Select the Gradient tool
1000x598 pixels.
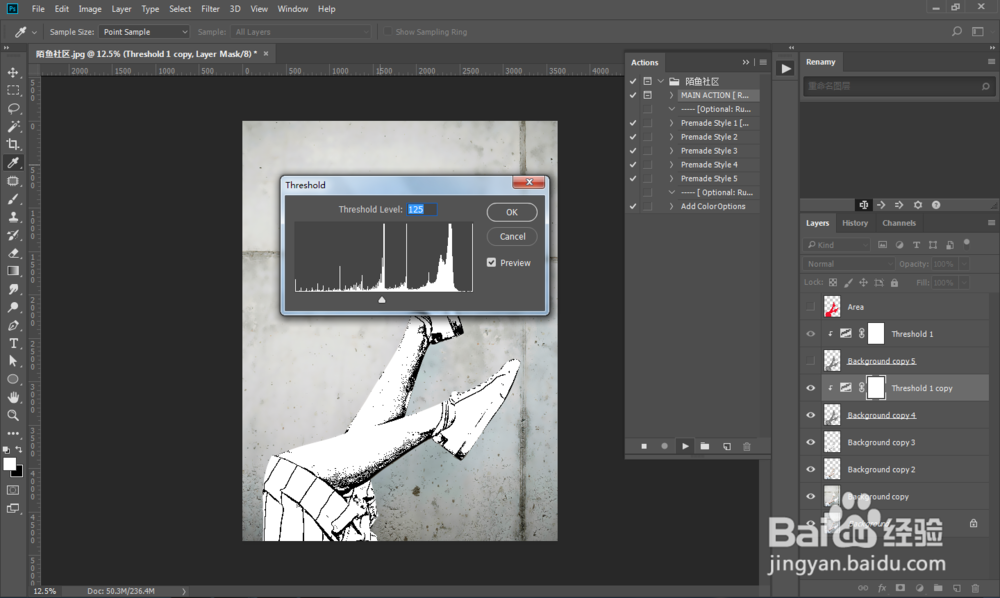(13, 271)
